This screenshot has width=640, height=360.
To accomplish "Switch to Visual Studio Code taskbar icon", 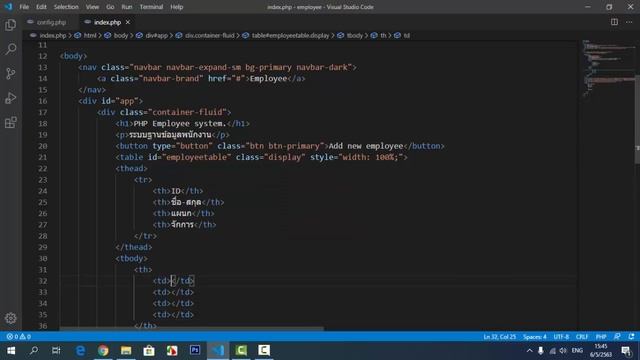I will click(x=218, y=351).
